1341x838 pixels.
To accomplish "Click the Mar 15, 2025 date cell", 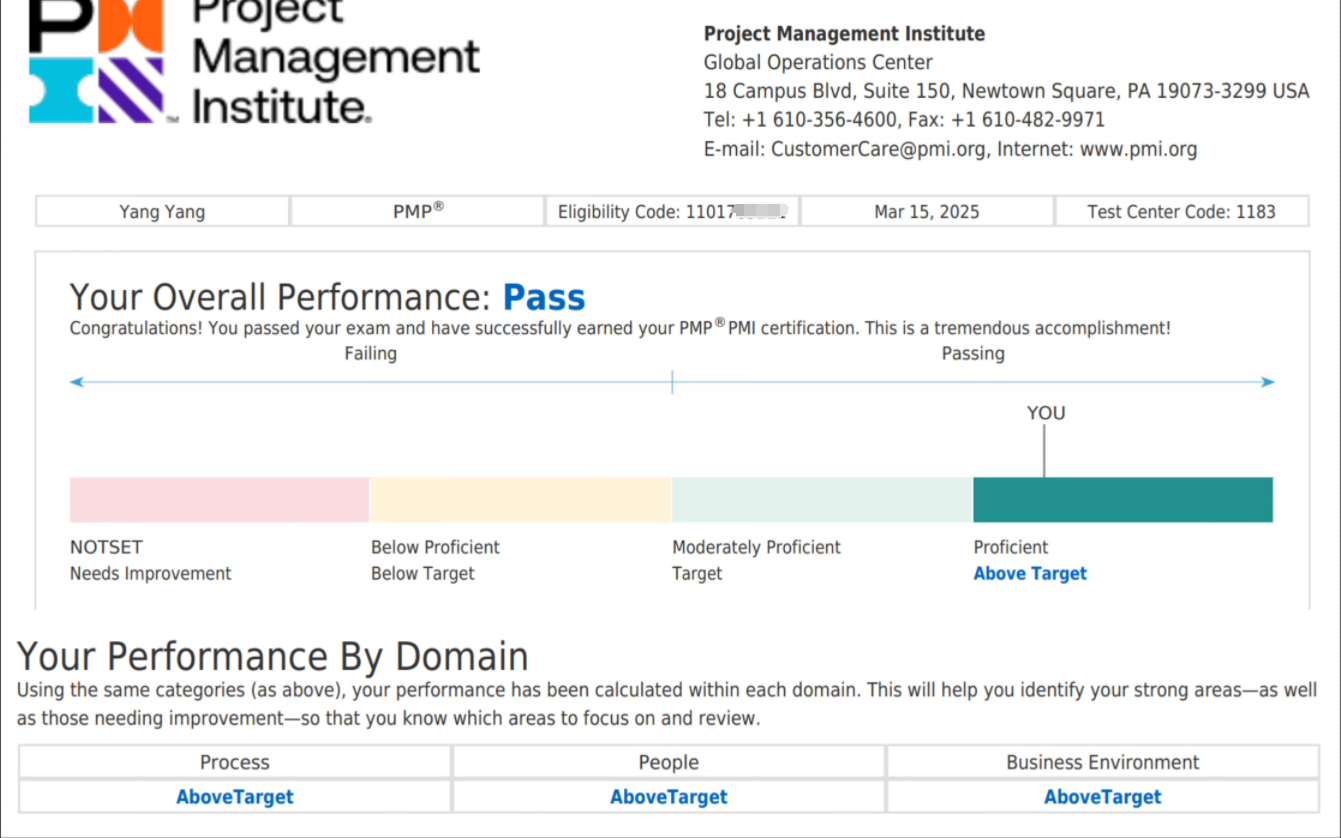I will pos(926,212).
